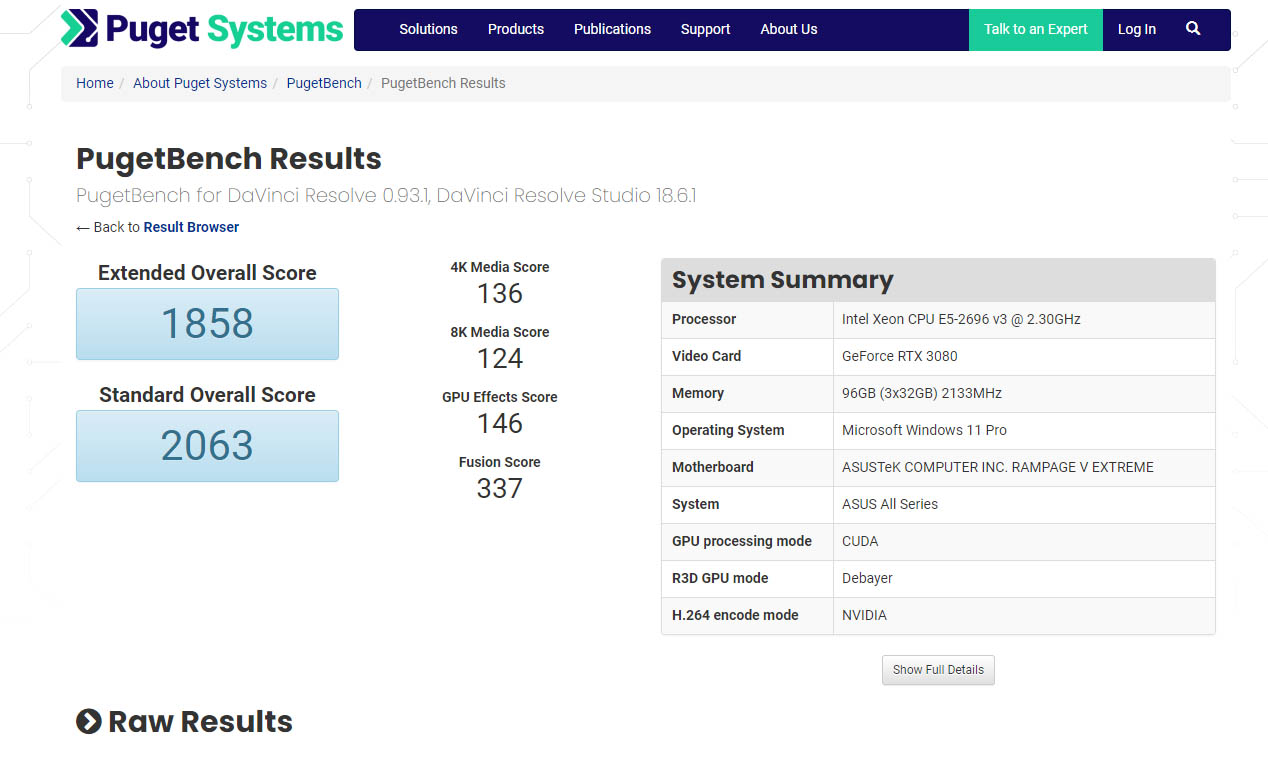Image resolution: width=1268 pixels, height=758 pixels.
Task: Click the System Summary heading
Action: pos(783,280)
